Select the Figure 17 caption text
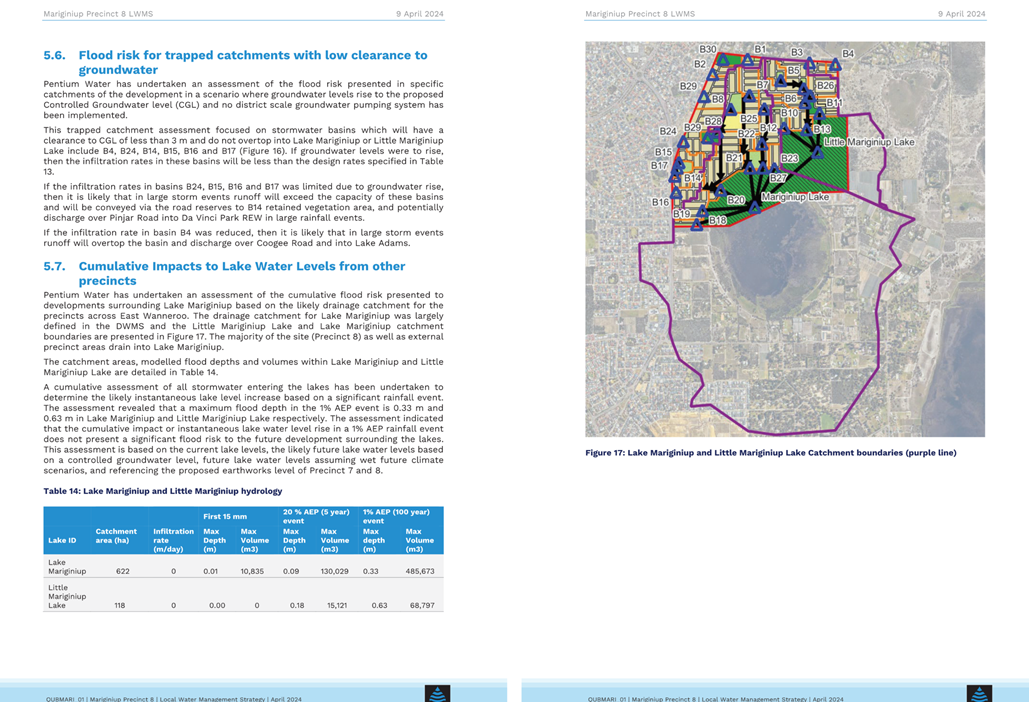 (770, 453)
